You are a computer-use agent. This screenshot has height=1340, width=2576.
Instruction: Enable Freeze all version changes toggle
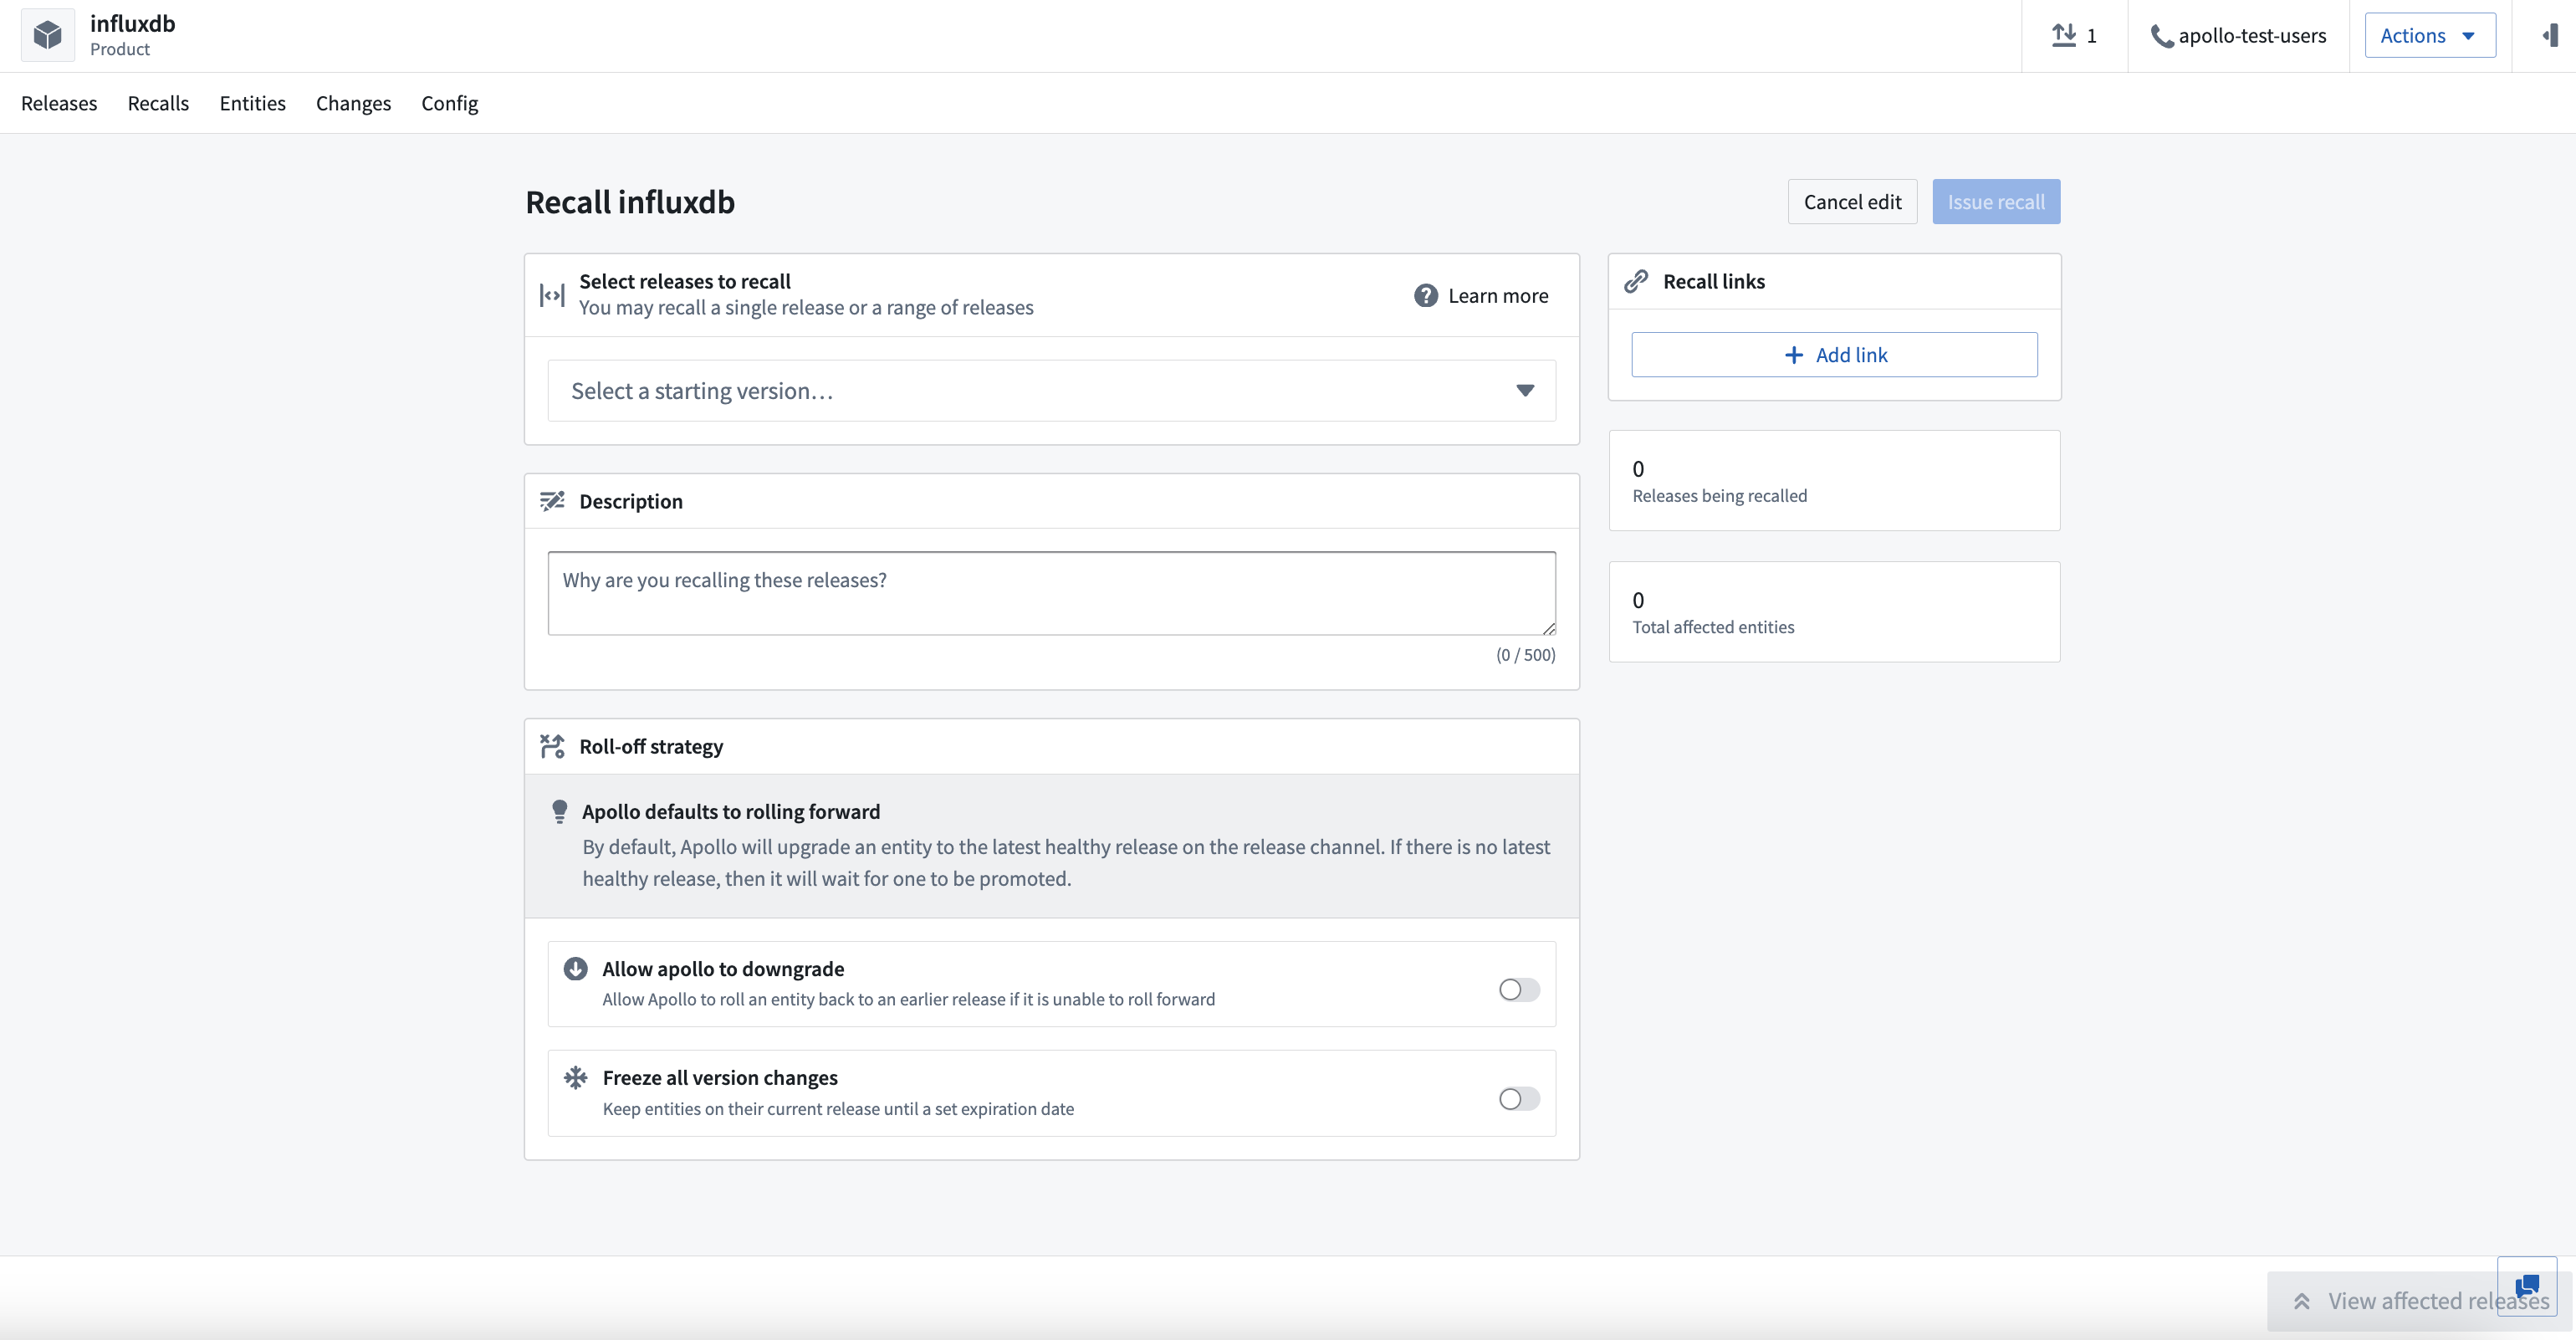tap(1519, 1098)
